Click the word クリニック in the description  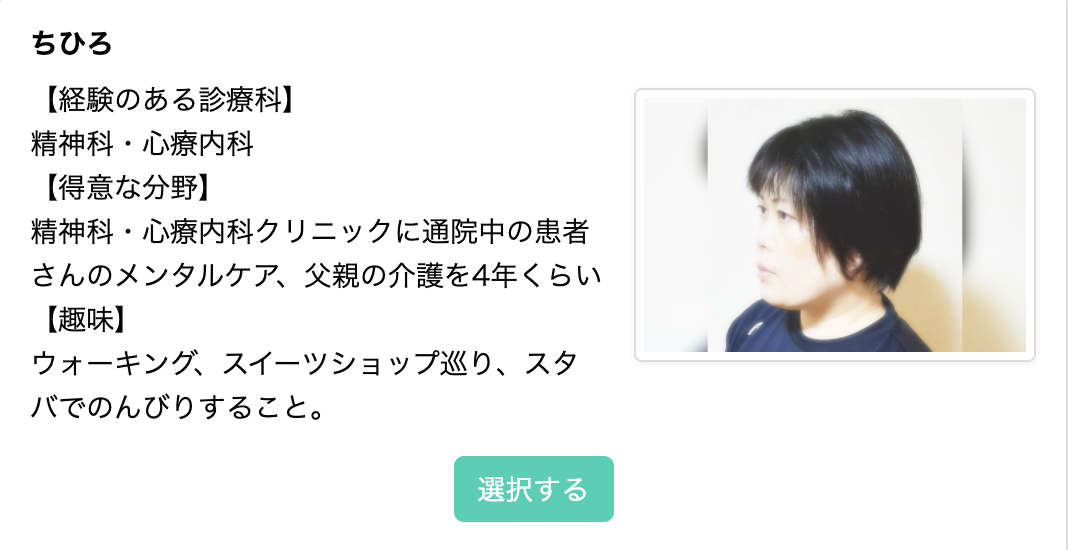(x=324, y=232)
